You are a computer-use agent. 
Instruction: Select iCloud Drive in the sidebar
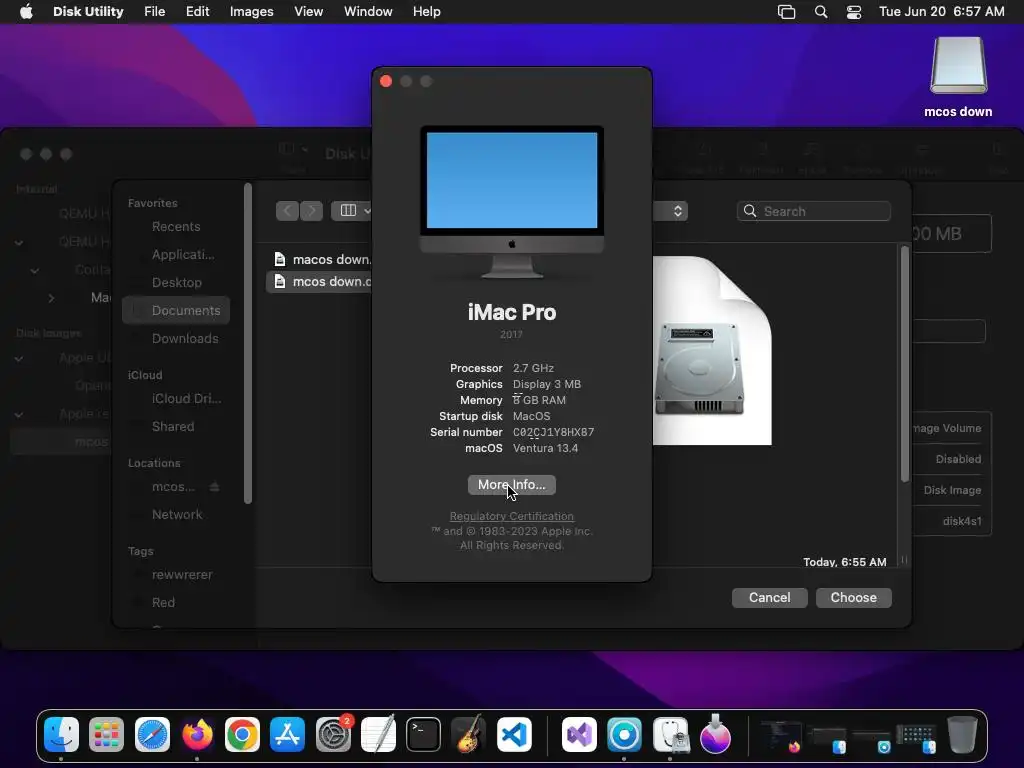(176, 398)
